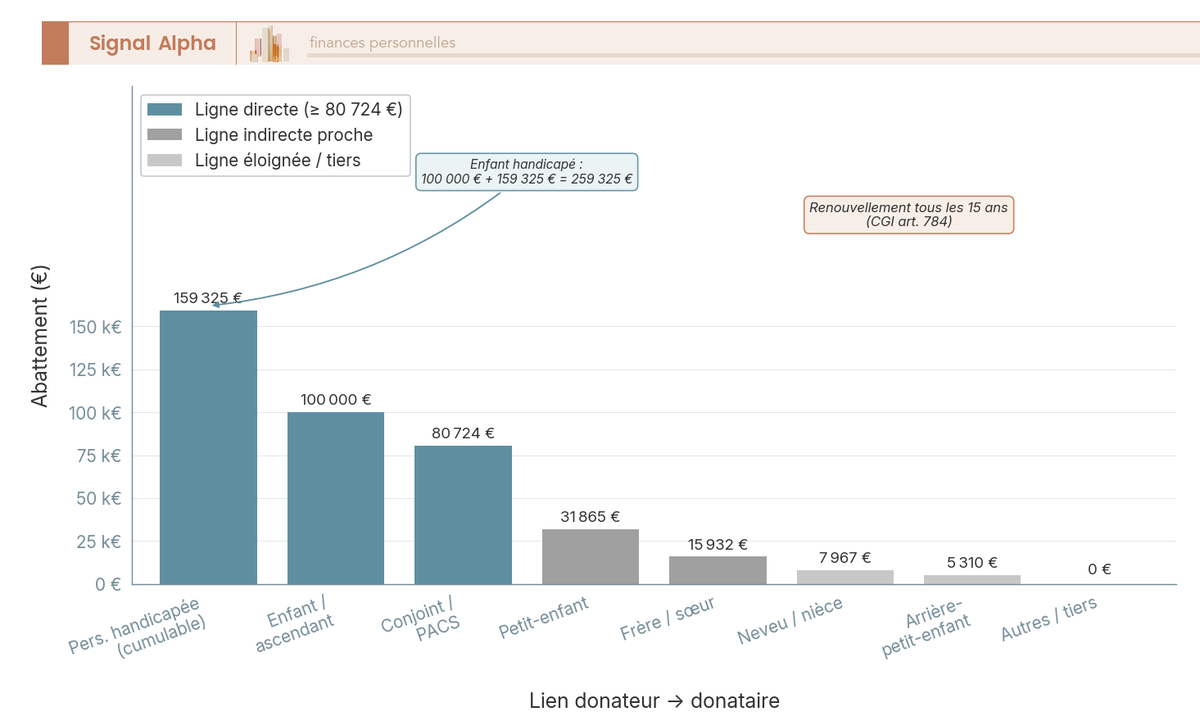Click the 'Neveu / nièce' axis label
The height and width of the screenshot is (721, 1200).
[790, 621]
